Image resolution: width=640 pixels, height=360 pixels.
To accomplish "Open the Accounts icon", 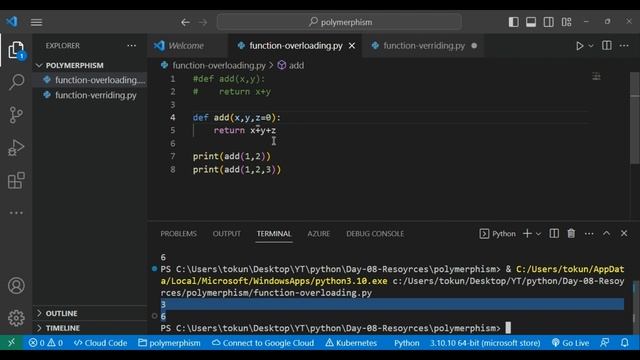I will point(16,286).
